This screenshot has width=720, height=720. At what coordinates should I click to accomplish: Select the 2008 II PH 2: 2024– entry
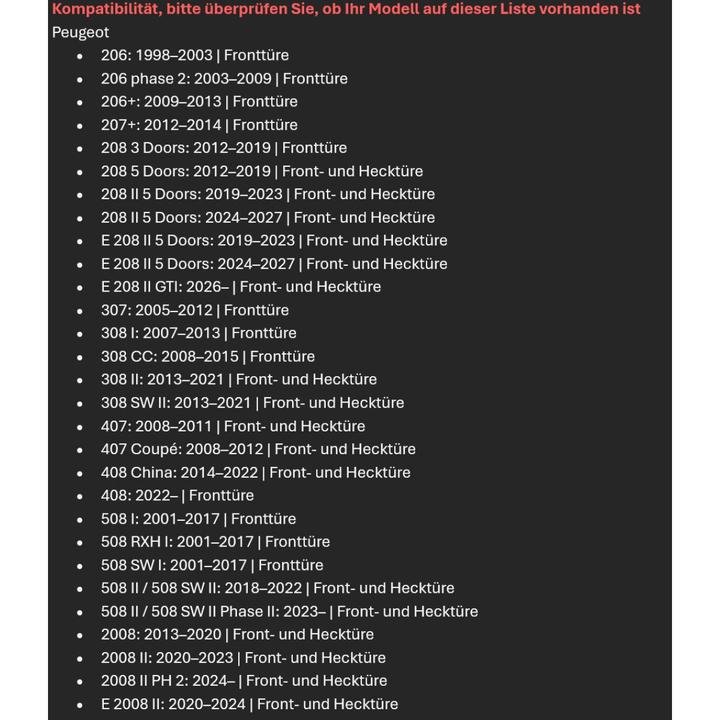pos(244,681)
